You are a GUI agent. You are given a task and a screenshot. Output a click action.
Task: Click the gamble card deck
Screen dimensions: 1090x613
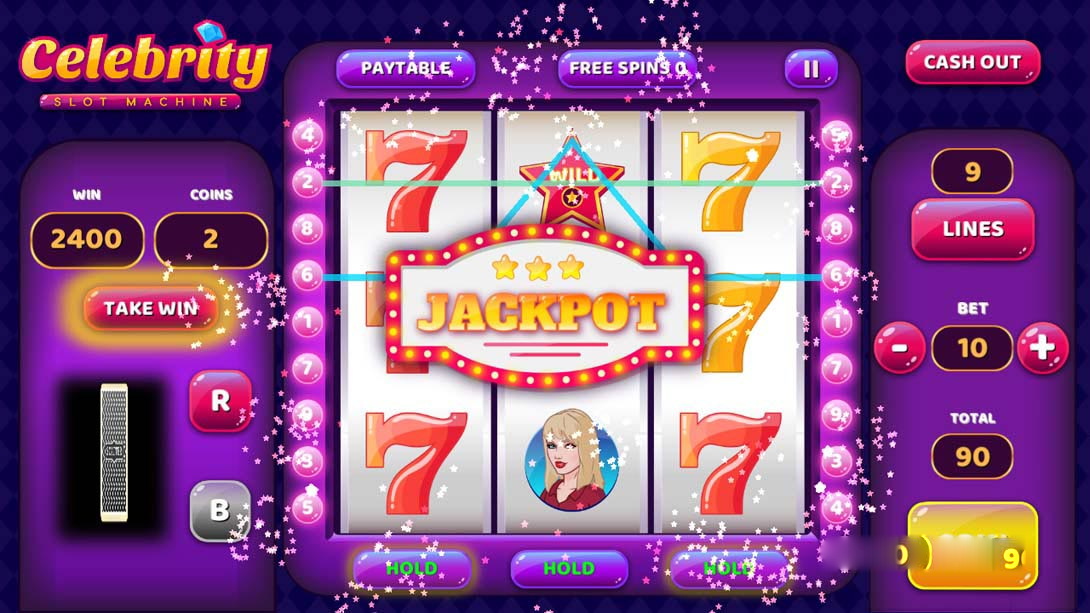[x=114, y=452]
